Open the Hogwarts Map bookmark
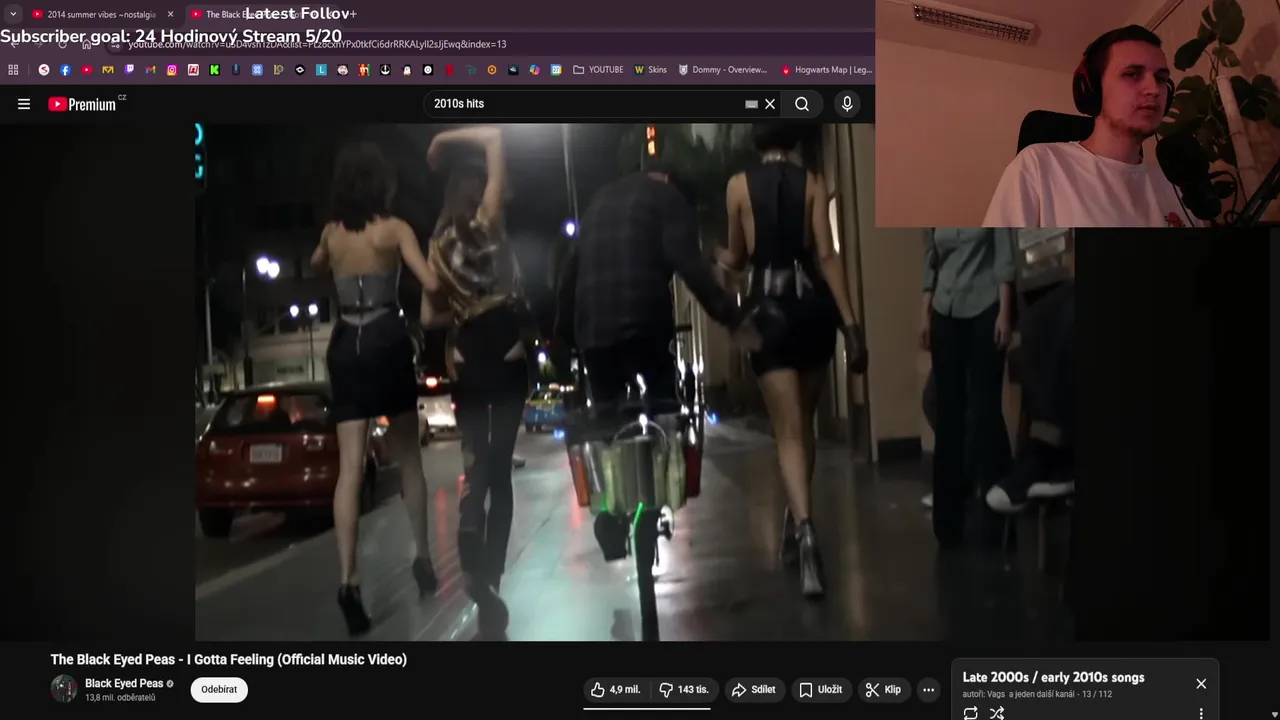The width and height of the screenshot is (1280, 720). pyautogui.click(x=827, y=70)
